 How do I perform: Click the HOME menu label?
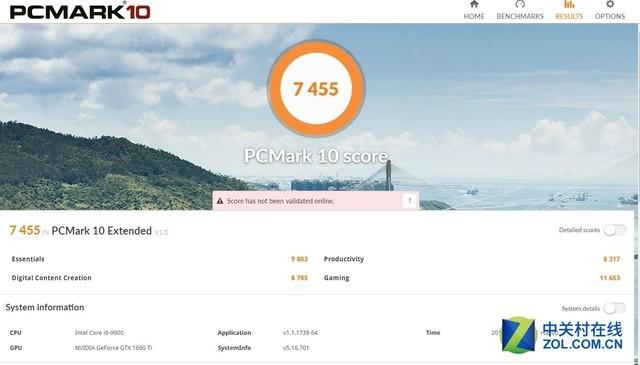point(474,16)
